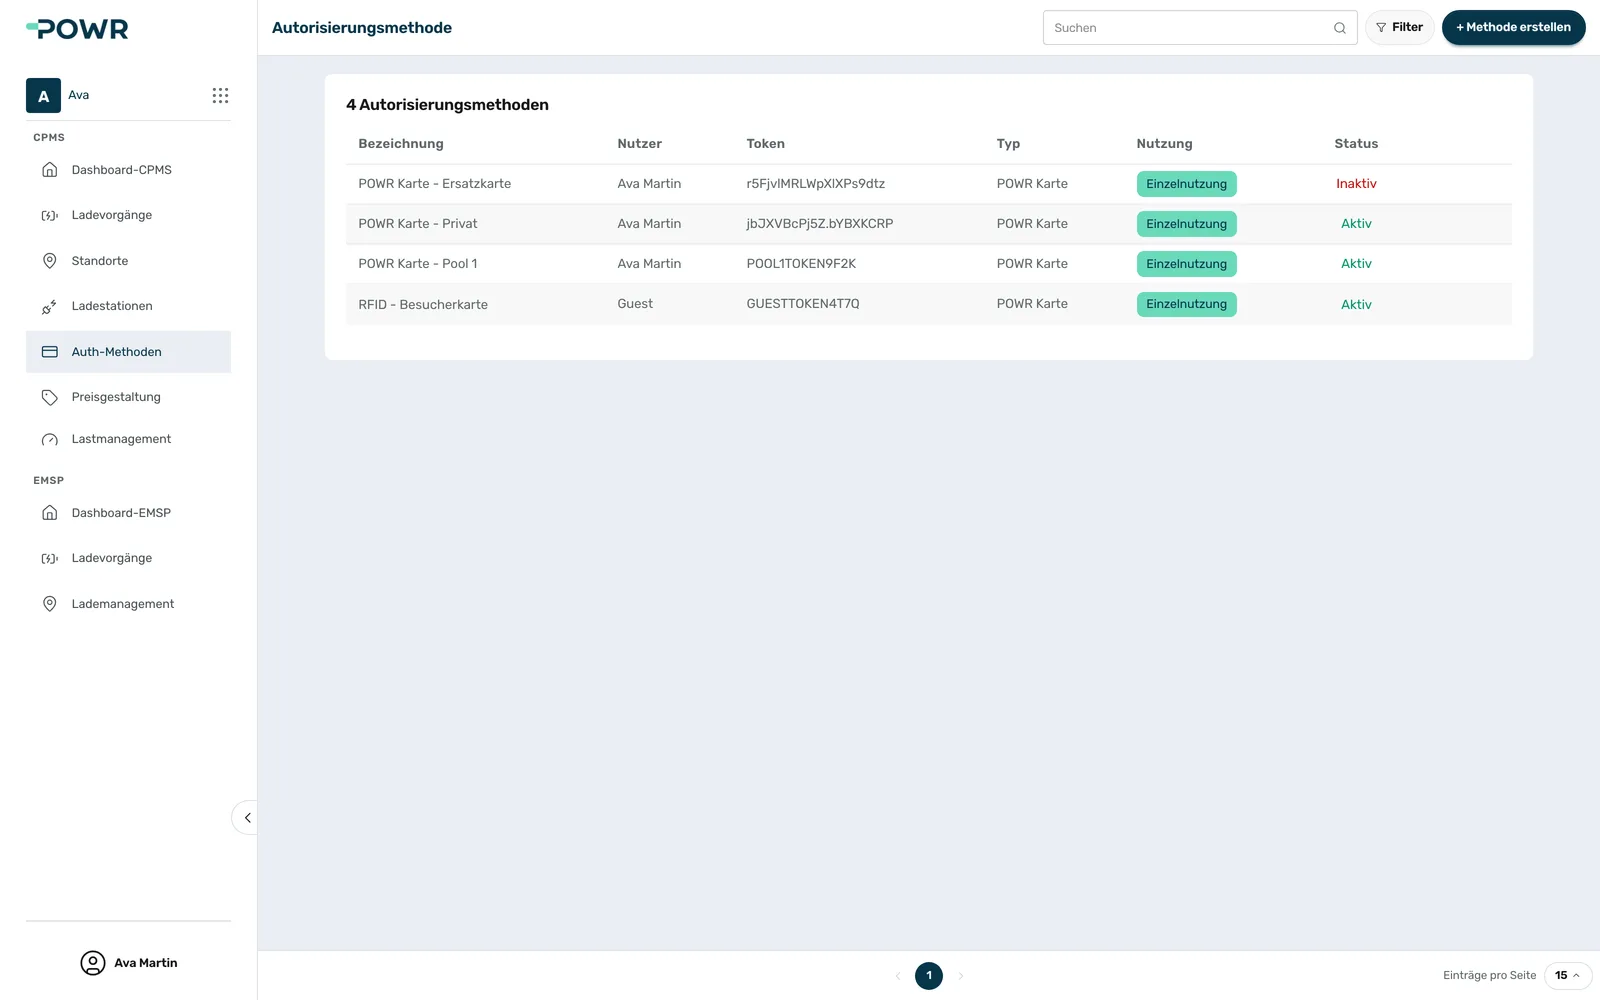Click the Auth-Methoden card icon
The width and height of the screenshot is (1600, 1000).
49,352
